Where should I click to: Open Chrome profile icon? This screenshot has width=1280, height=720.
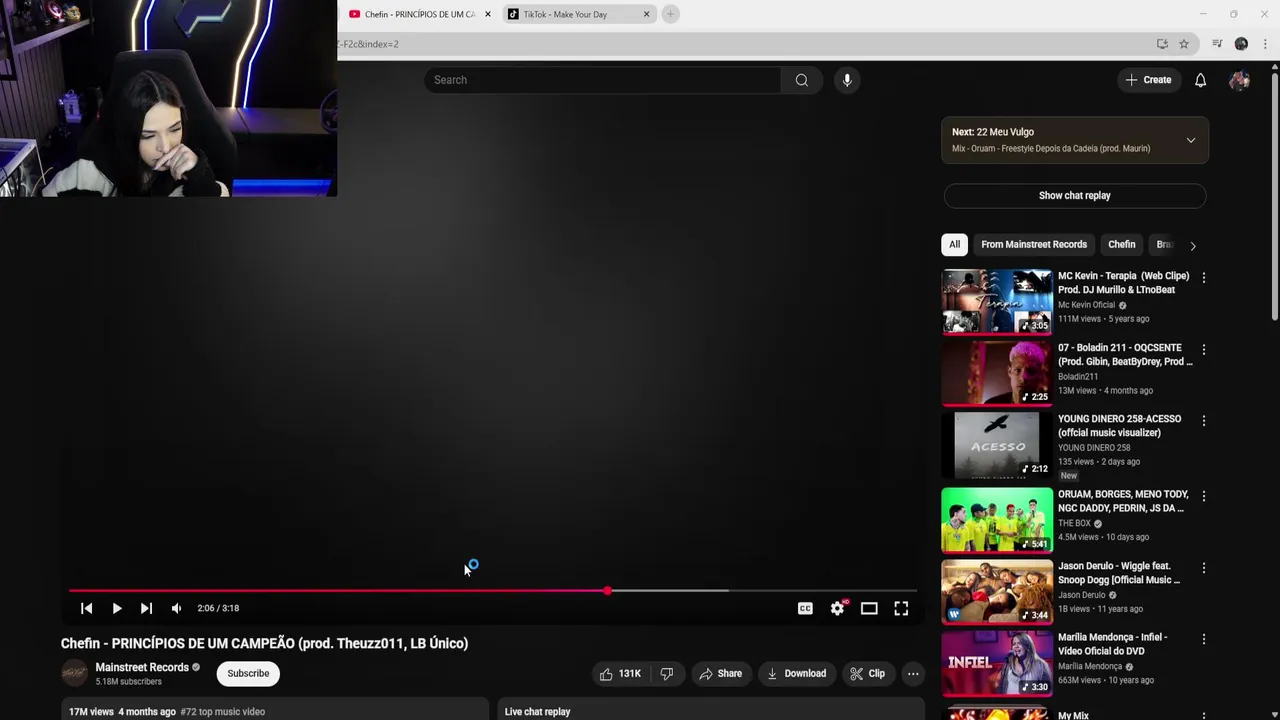[x=1241, y=44]
